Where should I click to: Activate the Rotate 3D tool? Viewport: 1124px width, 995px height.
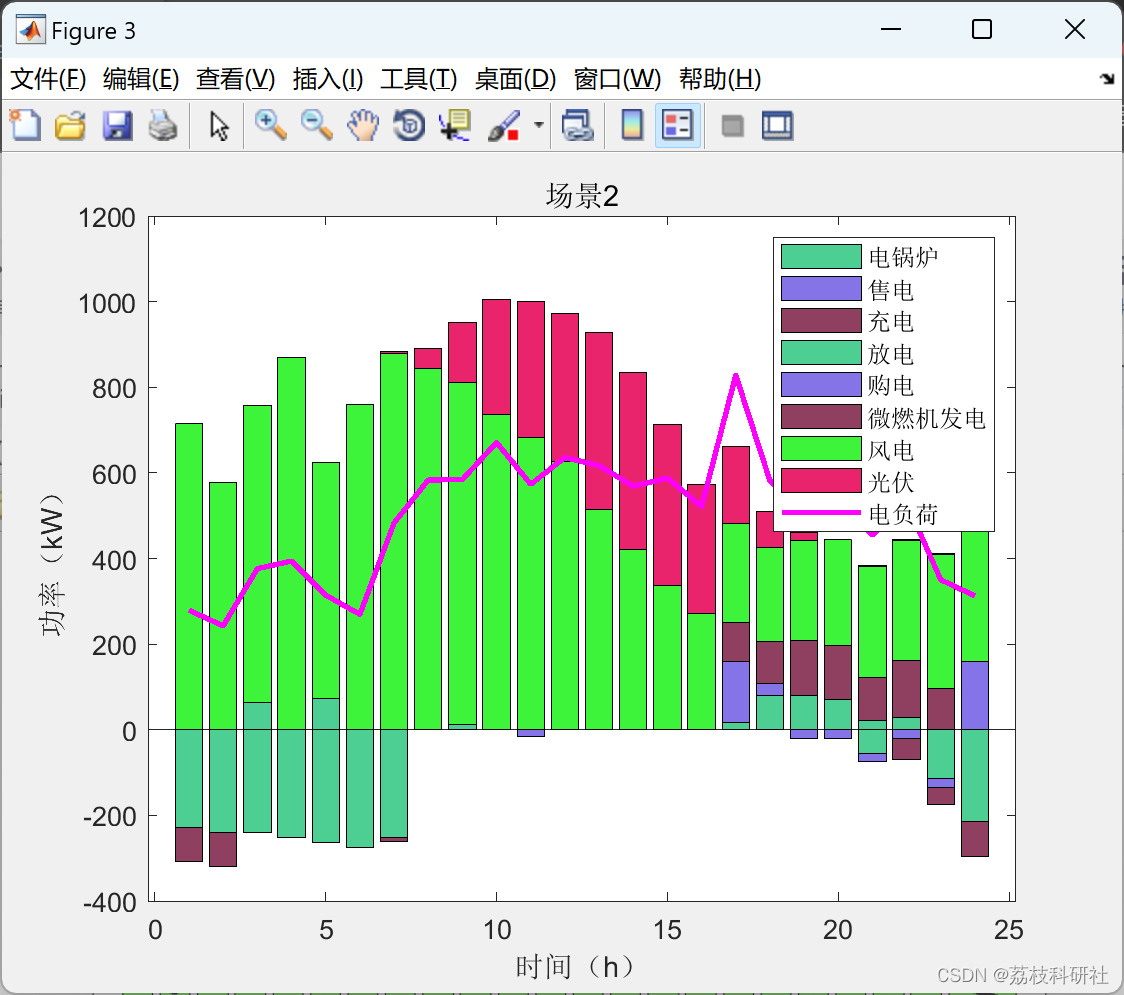(409, 125)
